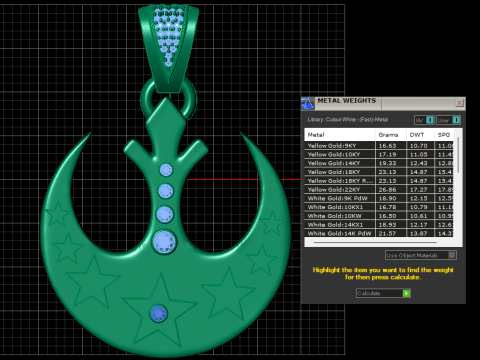
Task: Select the largest round gem on pendant stem
Action: [x=164, y=242]
